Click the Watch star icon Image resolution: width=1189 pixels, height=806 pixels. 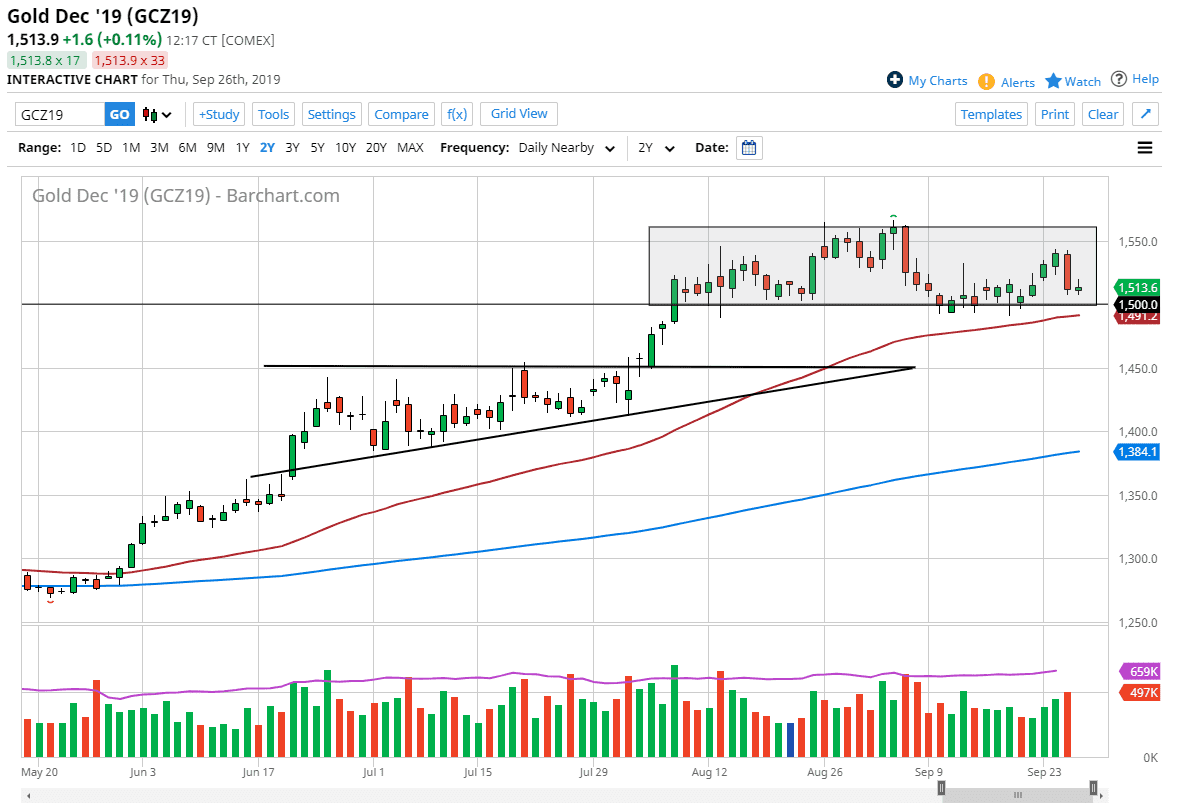click(x=1055, y=81)
